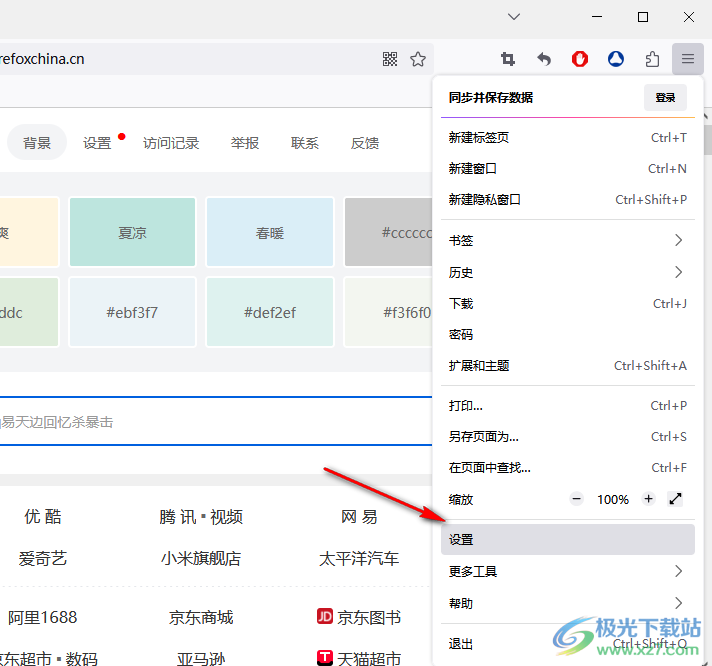Open the 京东图书 link
The width and height of the screenshot is (712, 666).
(369, 617)
